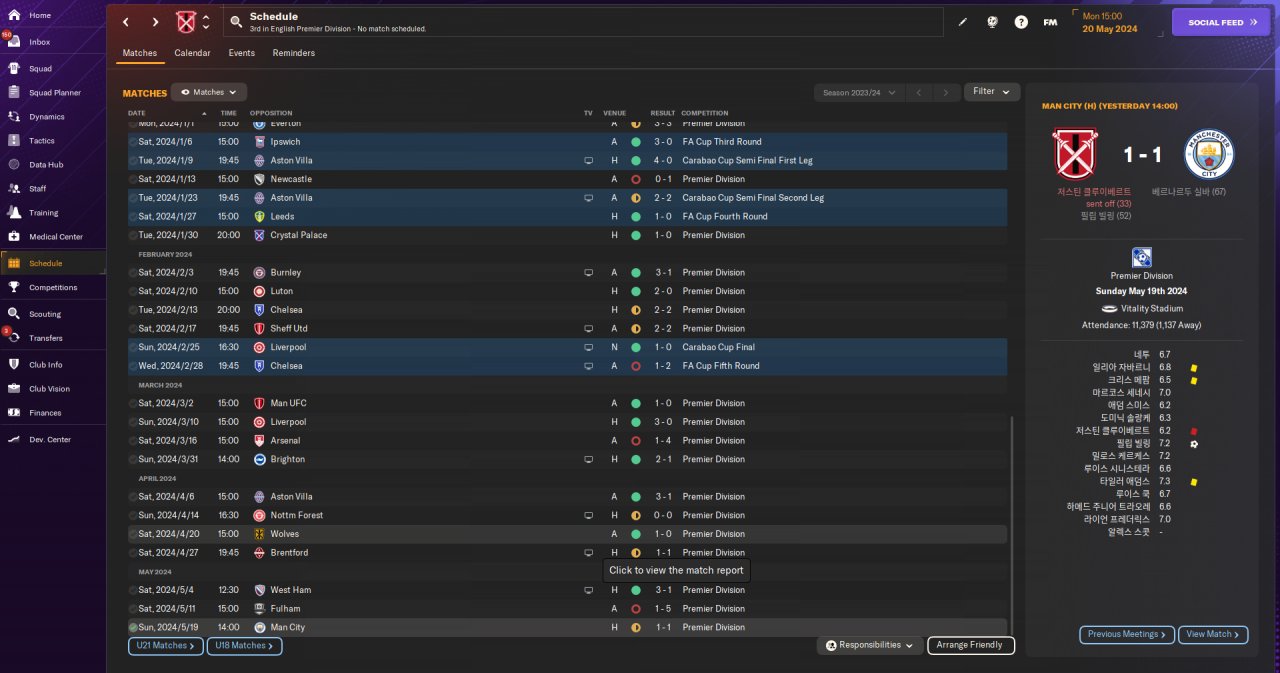The width and height of the screenshot is (1280, 673).
Task: Switch to the Matches tab
Action: point(140,53)
